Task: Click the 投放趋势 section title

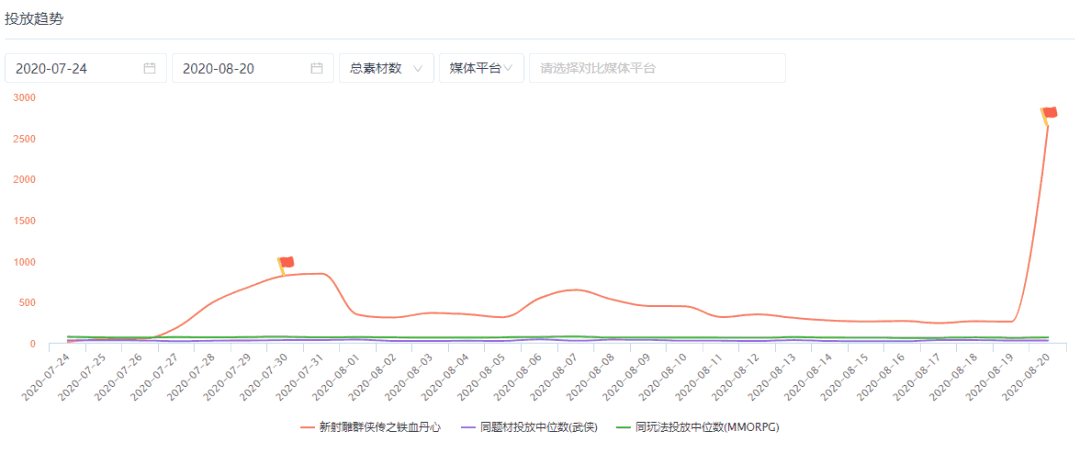Action: [33, 19]
